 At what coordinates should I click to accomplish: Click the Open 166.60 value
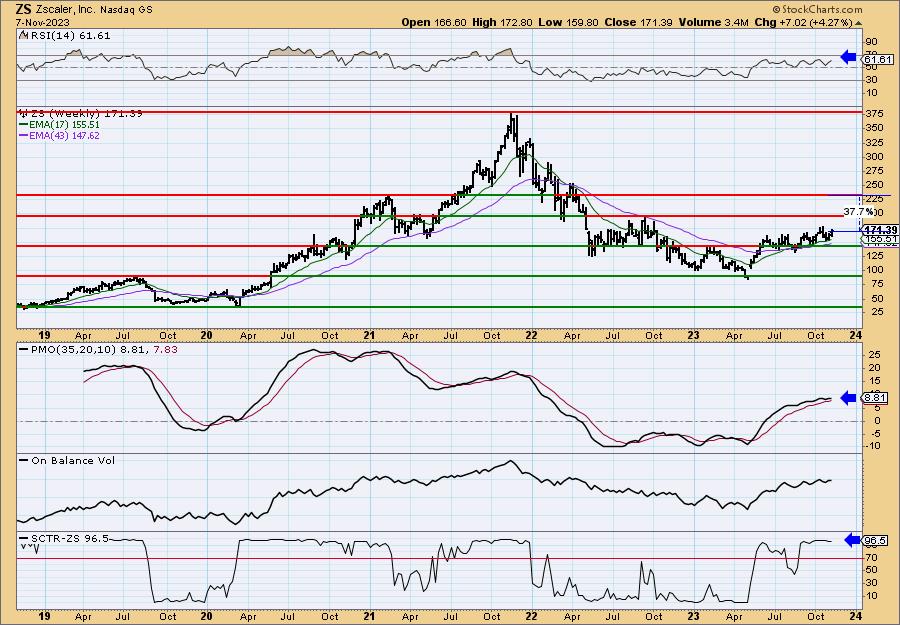pyautogui.click(x=432, y=22)
